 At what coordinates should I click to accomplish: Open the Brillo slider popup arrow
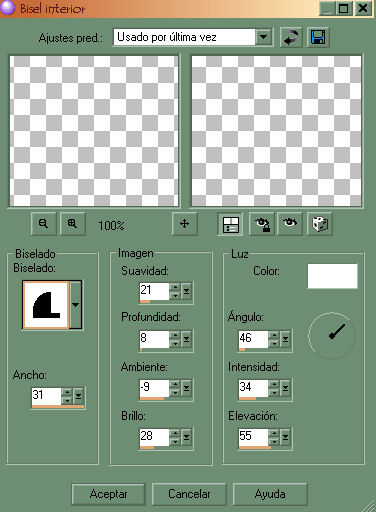point(187,437)
